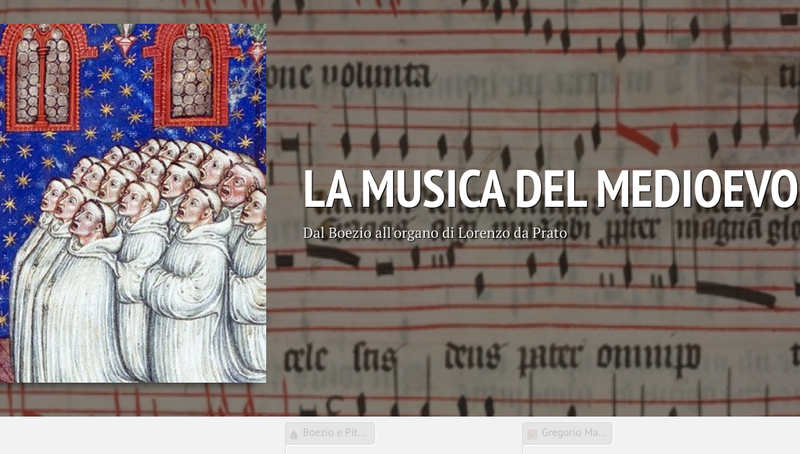Click the 'one volunta' manuscript text in the background

348,76
